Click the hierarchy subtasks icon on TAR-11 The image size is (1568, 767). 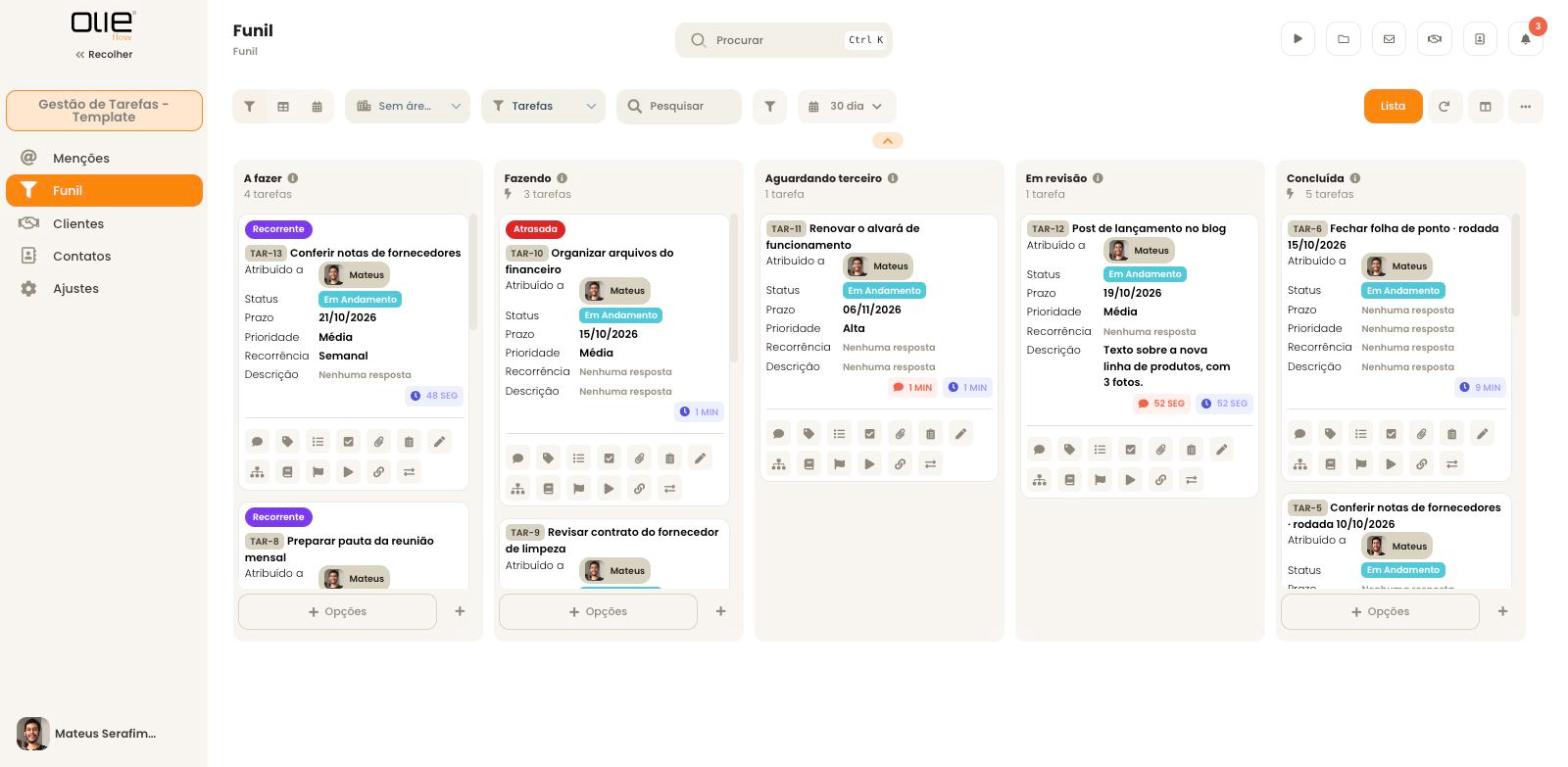[778, 463]
